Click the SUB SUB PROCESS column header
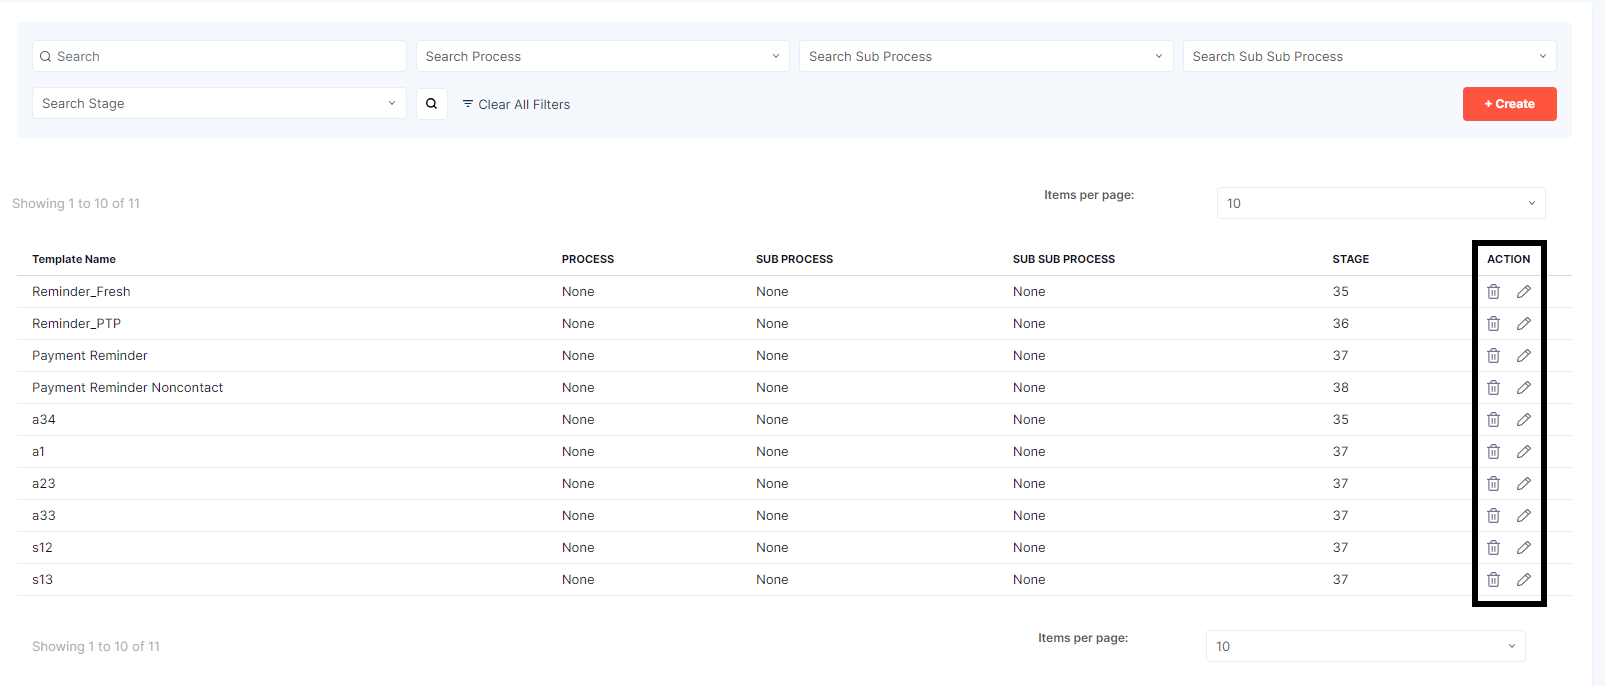 pyautogui.click(x=1064, y=259)
